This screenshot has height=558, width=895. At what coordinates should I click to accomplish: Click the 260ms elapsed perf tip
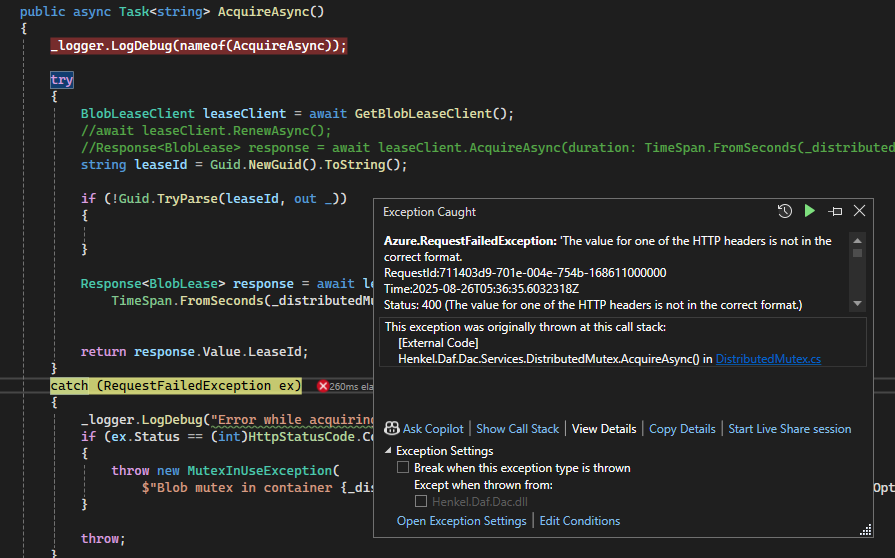coord(351,387)
